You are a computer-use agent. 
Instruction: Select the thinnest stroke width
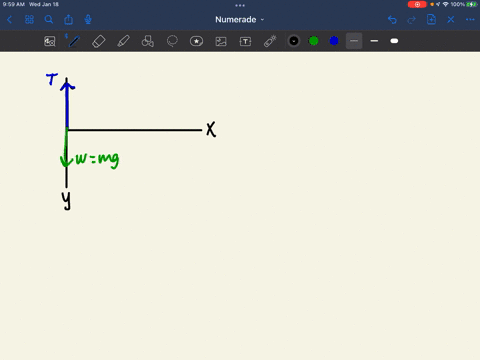(354, 41)
